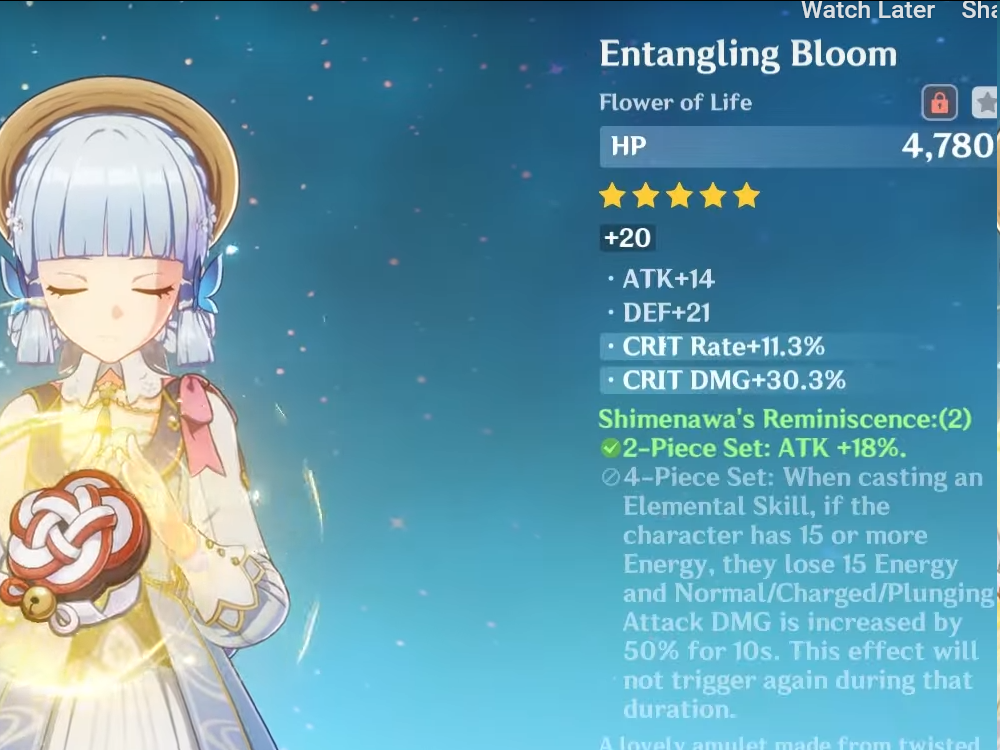1000x750 pixels.
Task: Click the +20 enhancement level badge
Action: tap(628, 238)
